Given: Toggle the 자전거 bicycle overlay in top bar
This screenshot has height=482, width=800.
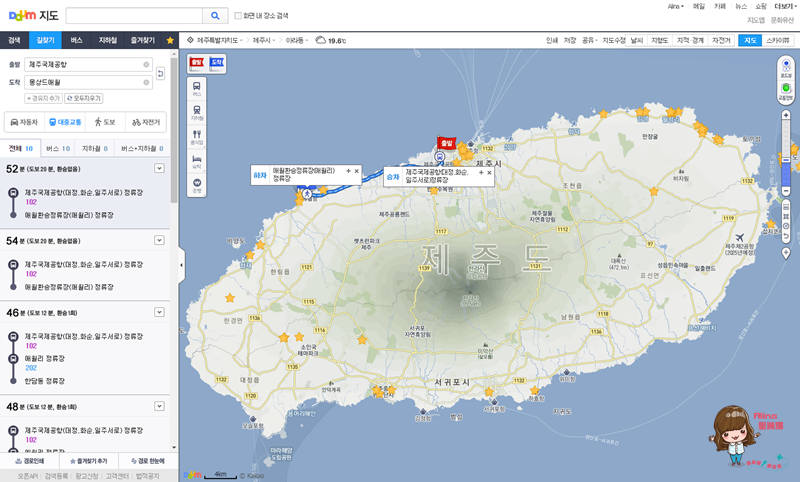Looking at the screenshot, I should (721, 40).
